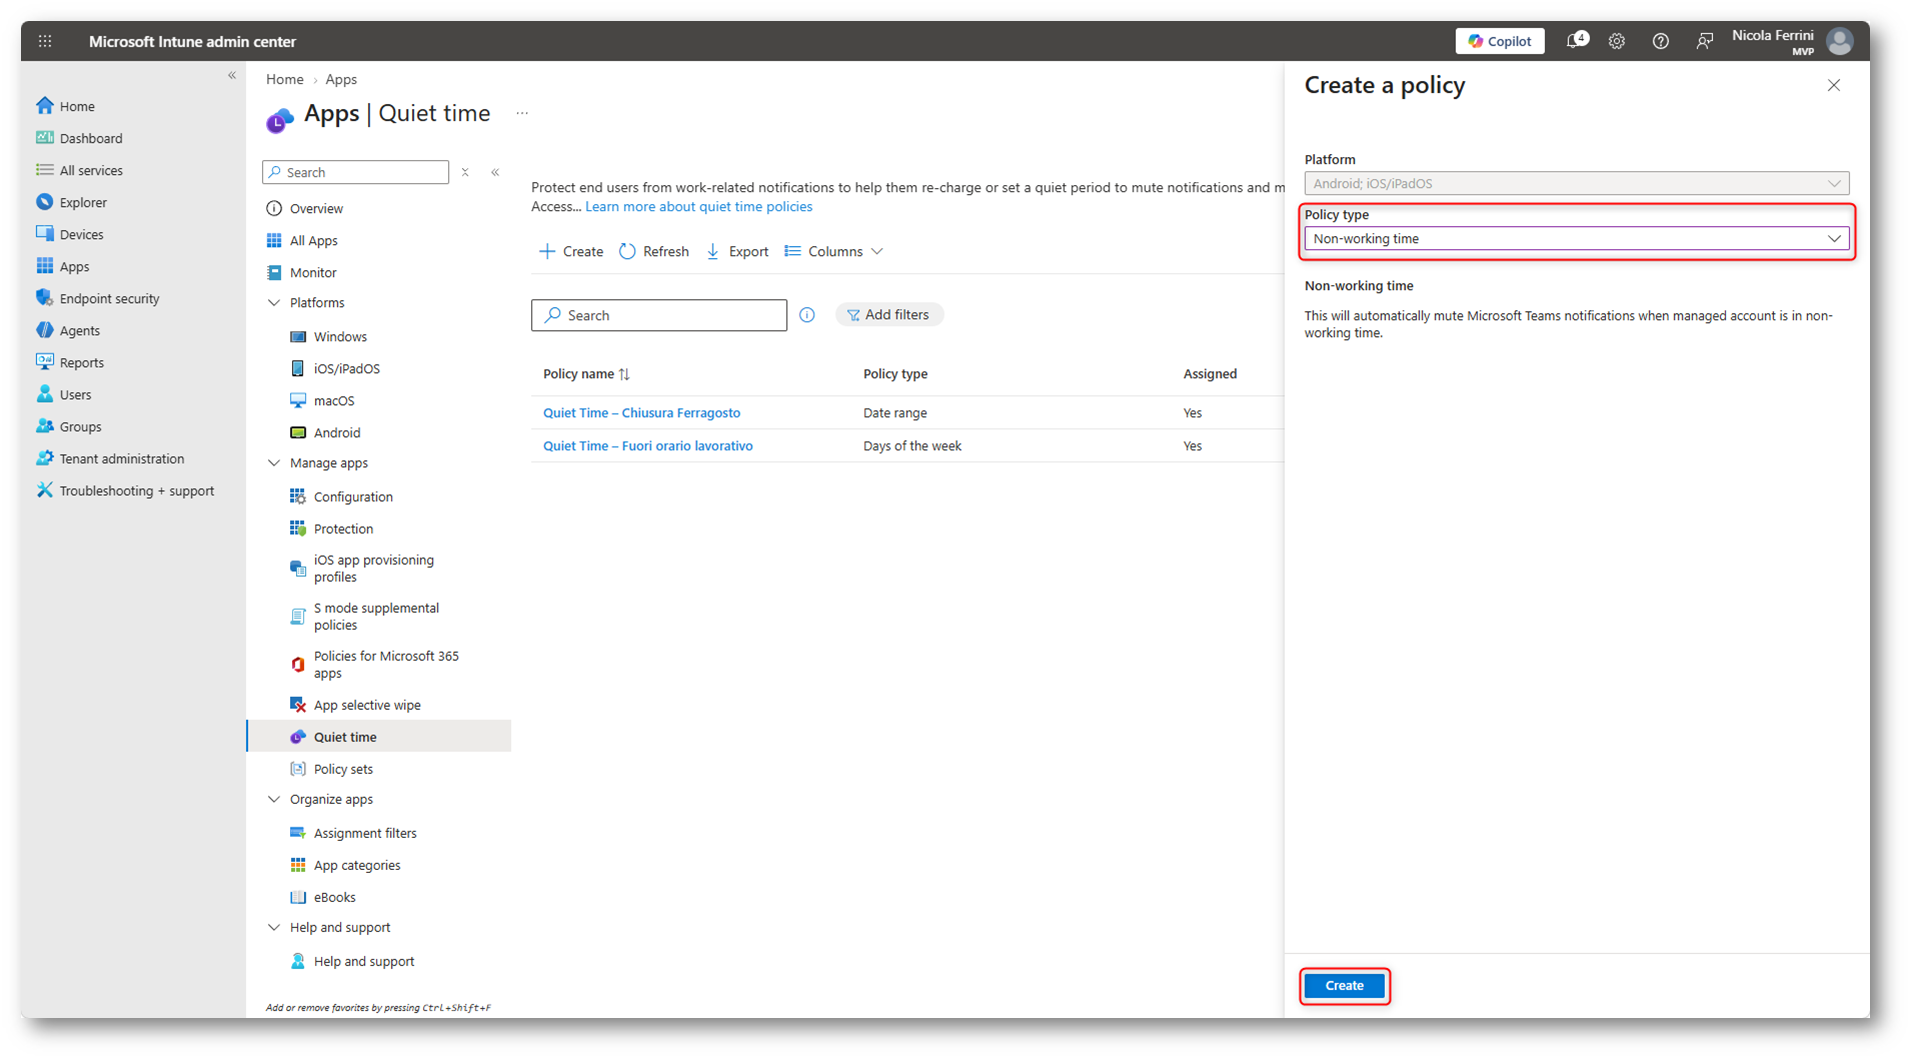The image size is (1912, 1060).
Task: Collapse the Manage apps section
Action: point(274,463)
